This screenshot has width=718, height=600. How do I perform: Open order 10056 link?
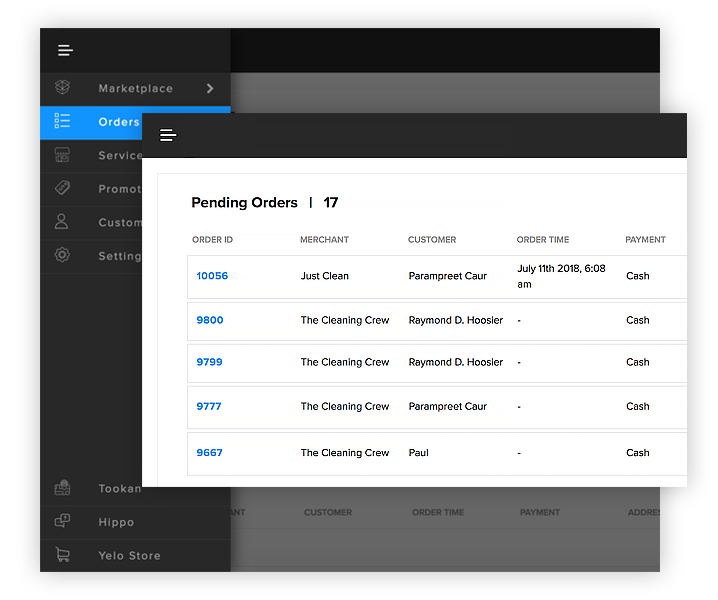pos(212,276)
